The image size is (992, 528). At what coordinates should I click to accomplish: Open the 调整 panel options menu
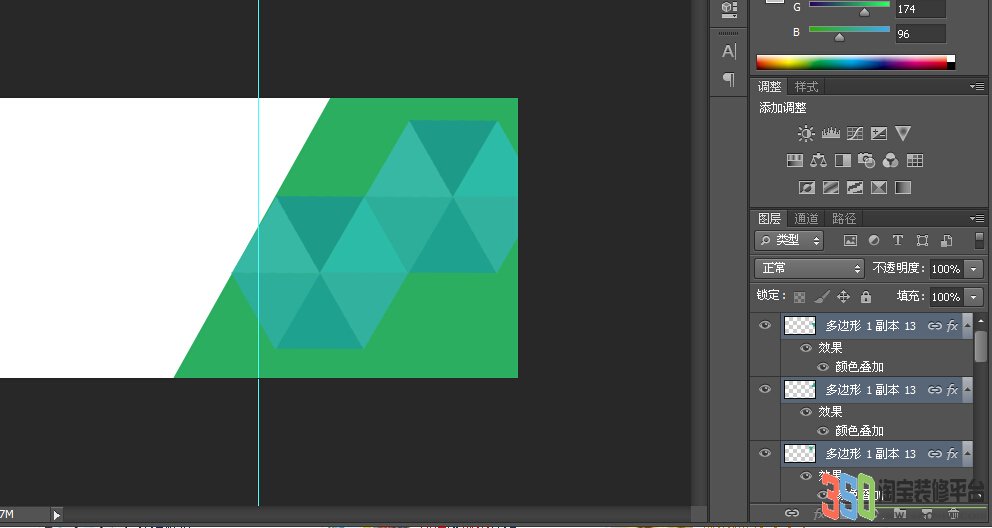click(977, 87)
